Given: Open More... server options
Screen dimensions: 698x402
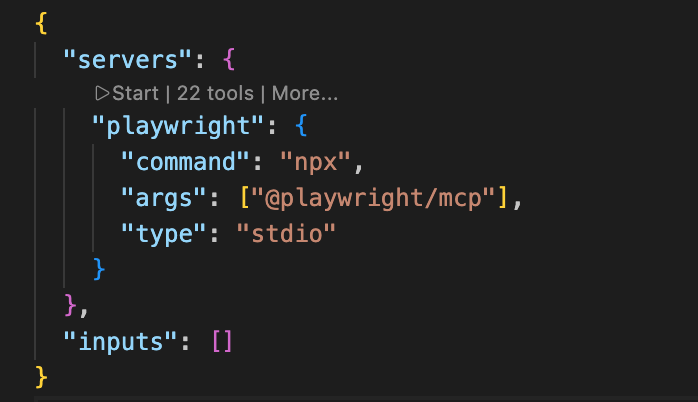Looking at the screenshot, I should tap(305, 93).
